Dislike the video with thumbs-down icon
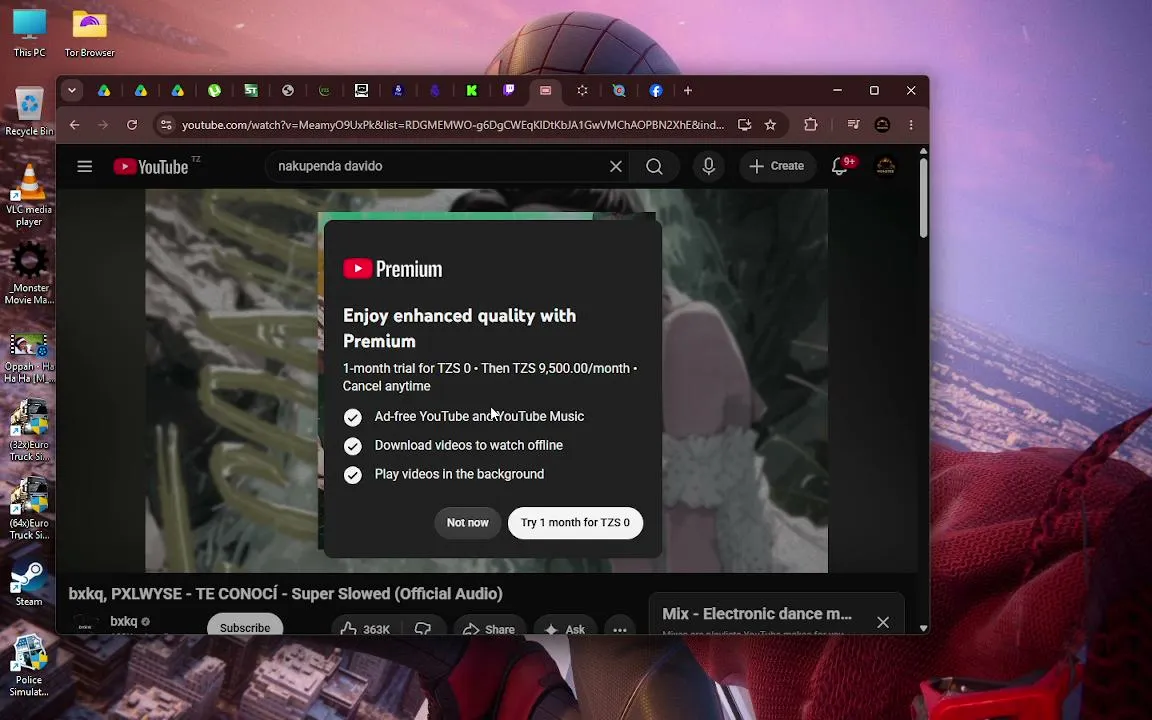This screenshot has width=1152, height=720. click(x=423, y=629)
